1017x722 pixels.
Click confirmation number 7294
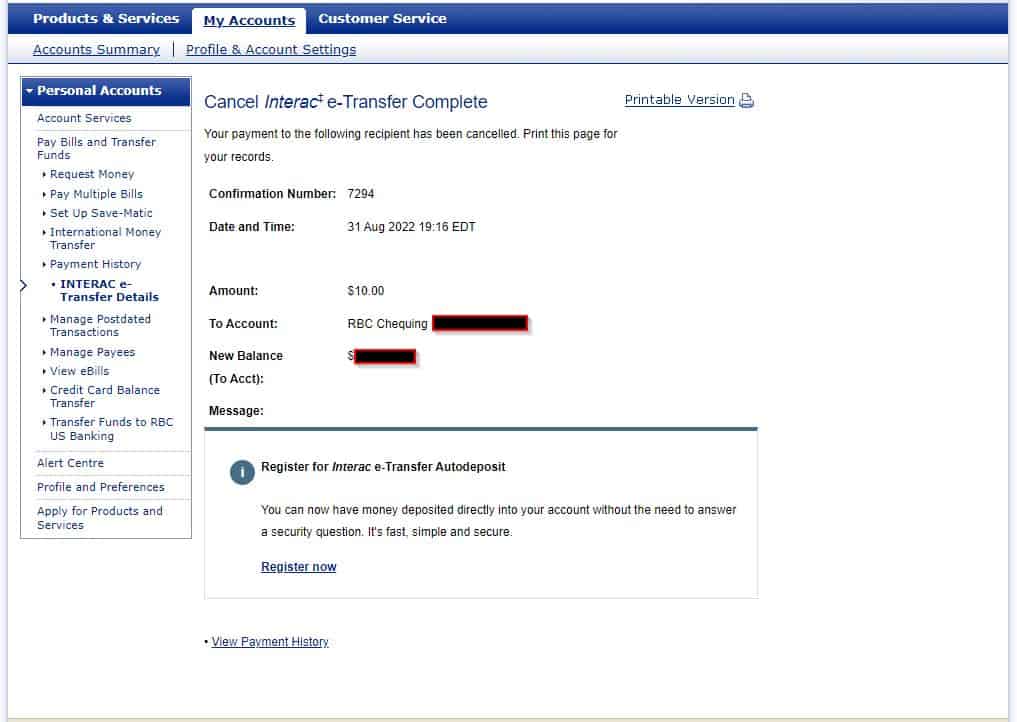tap(361, 194)
